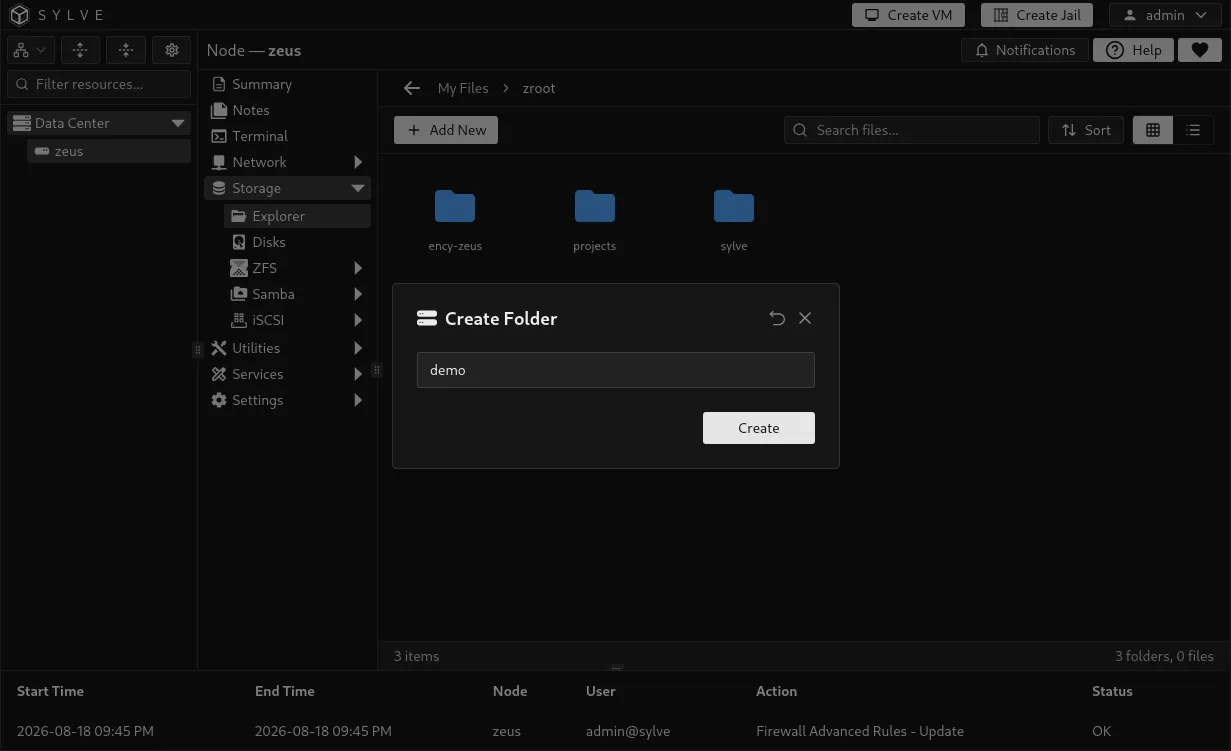Viewport: 1231px width, 751px height.
Task: Click Create in the dialog
Action: (x=759, y=428)
